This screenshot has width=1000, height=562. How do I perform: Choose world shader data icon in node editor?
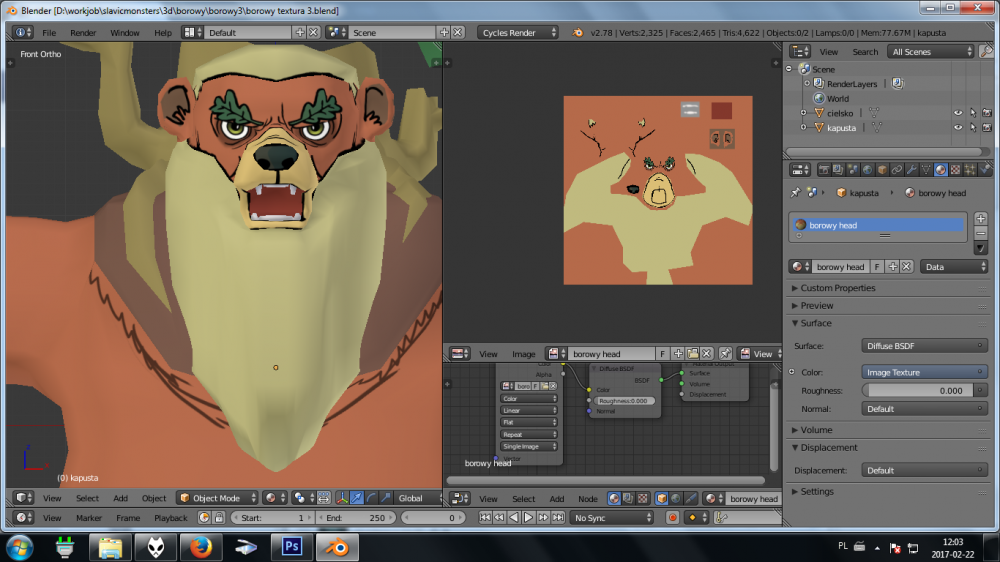pyautogui.click(x=675, y=499)
